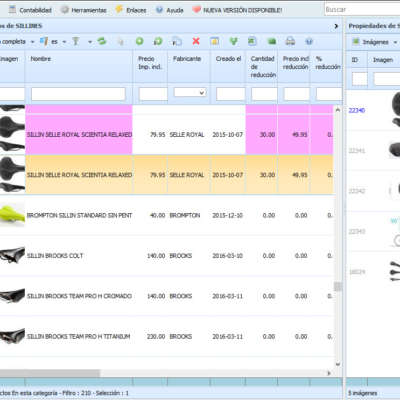This screenshot has width=400, height=400.
Task: Open the es language dropdown arrow
Action: point(64,42)
